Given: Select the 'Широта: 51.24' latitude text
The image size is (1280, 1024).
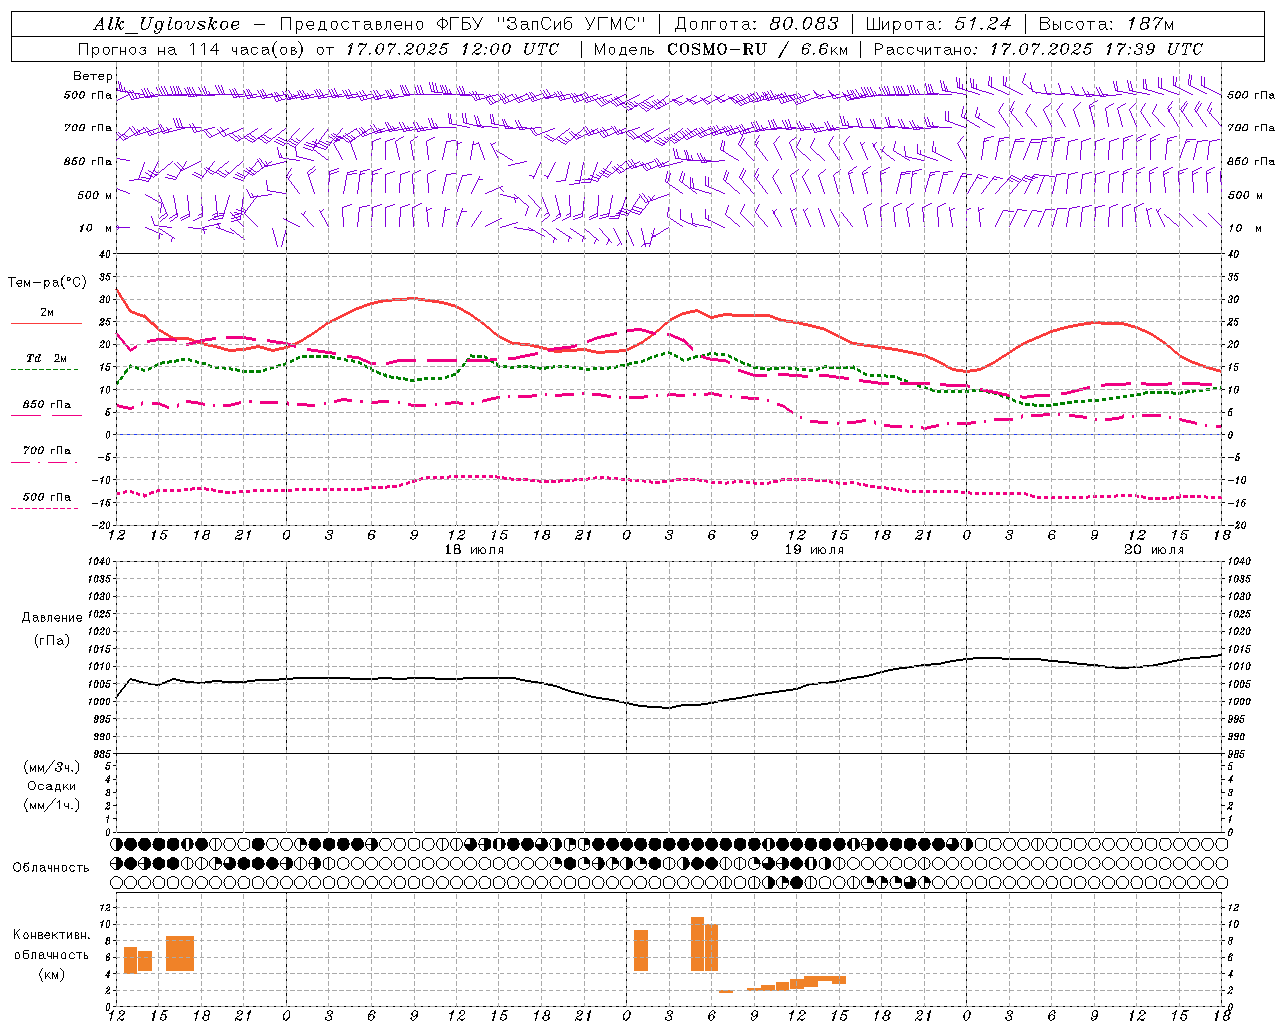Looking at the screenshot, I should (937, 24).
